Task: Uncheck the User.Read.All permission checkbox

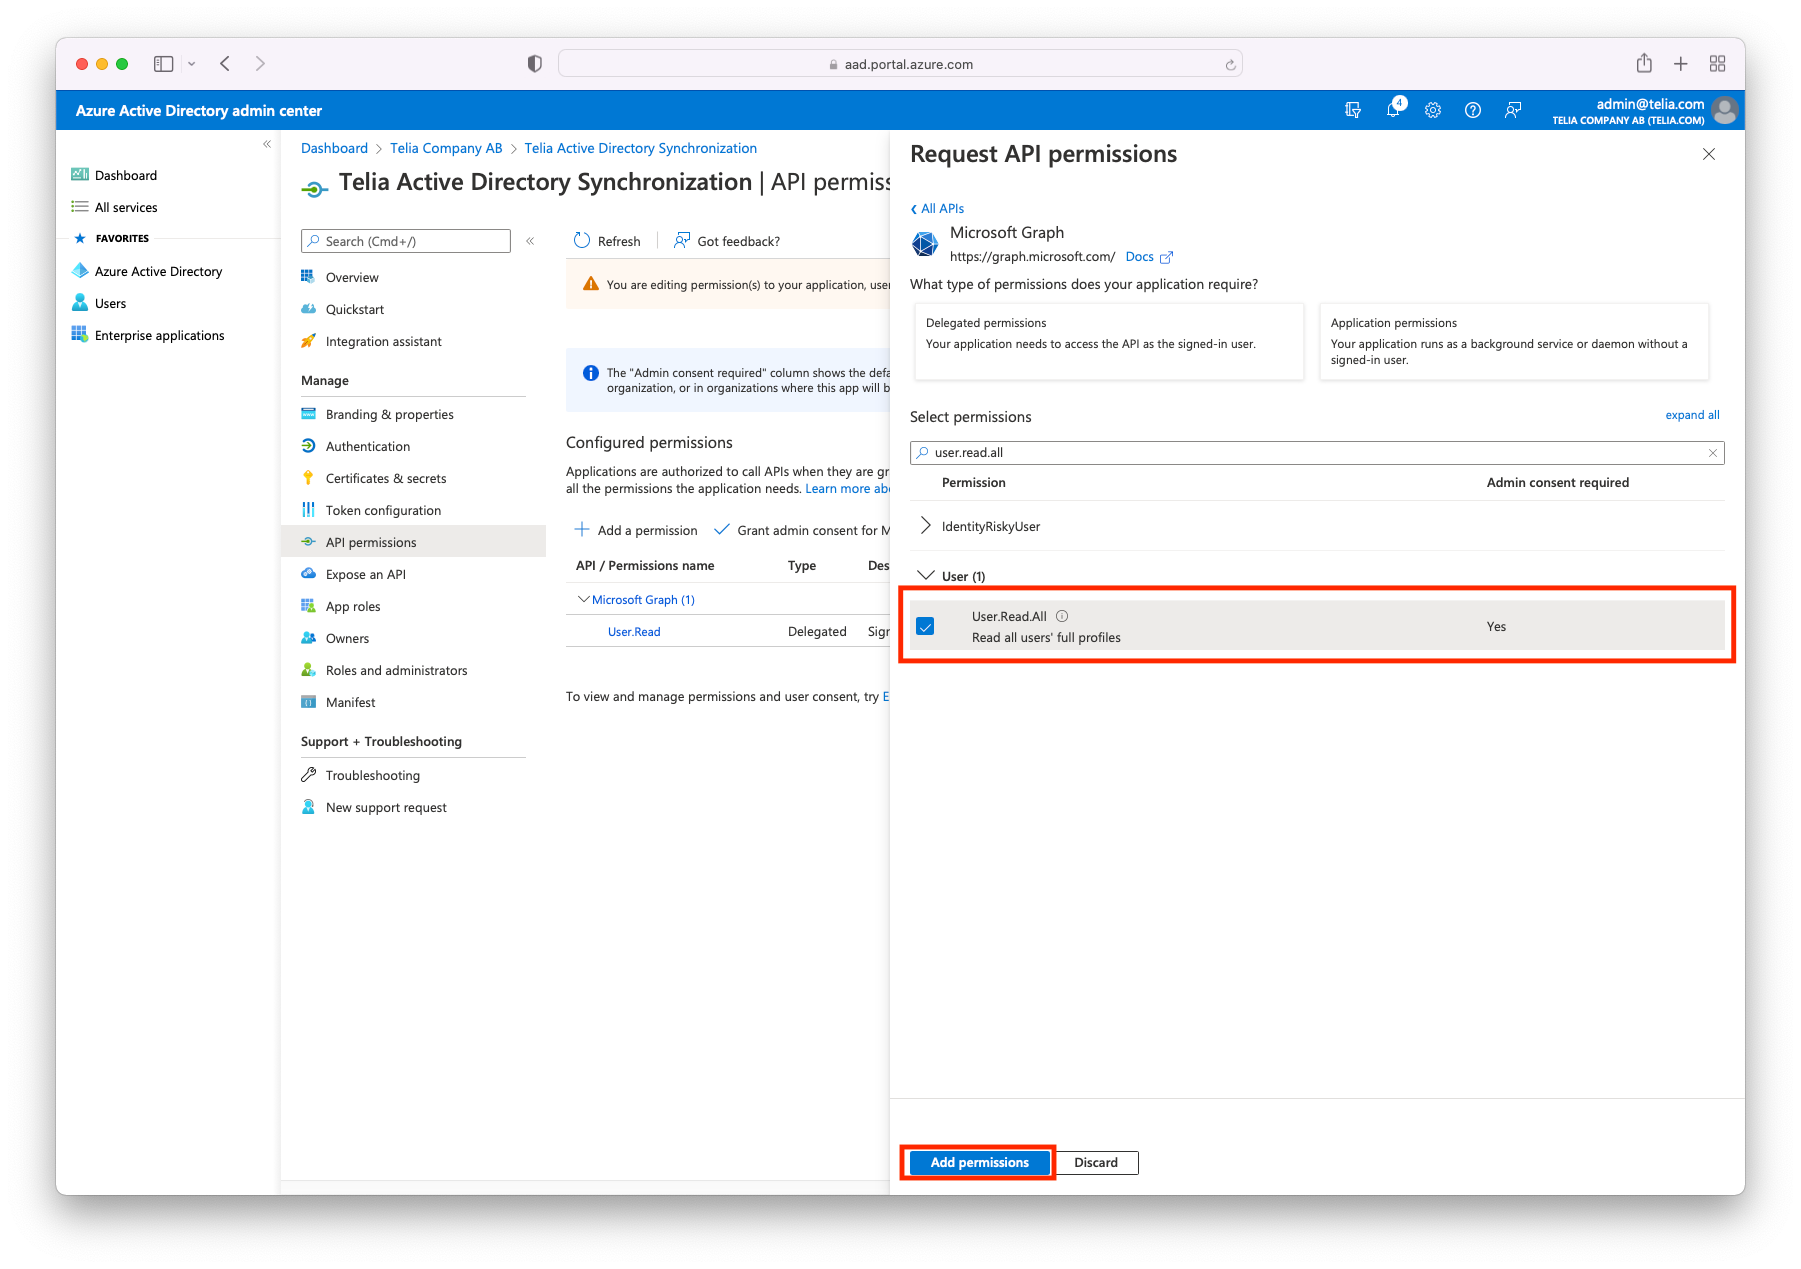Action: [925, 627]
